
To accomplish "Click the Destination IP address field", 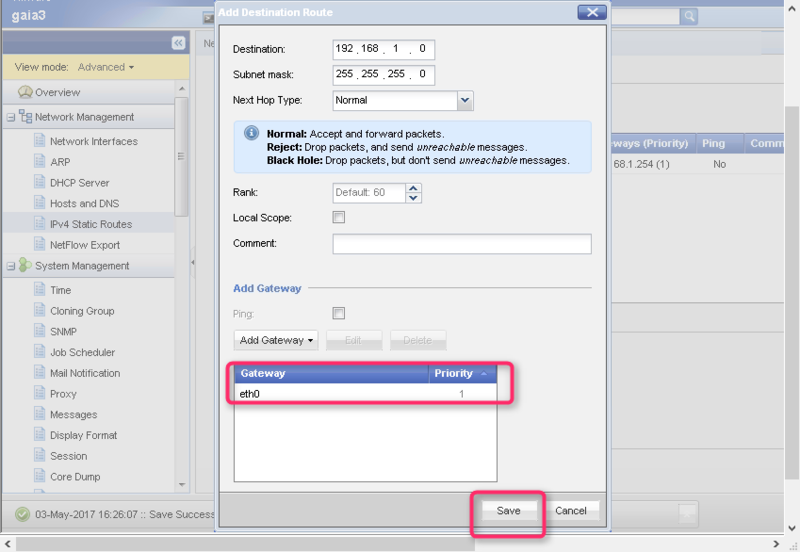I will [x=383, y=49].
